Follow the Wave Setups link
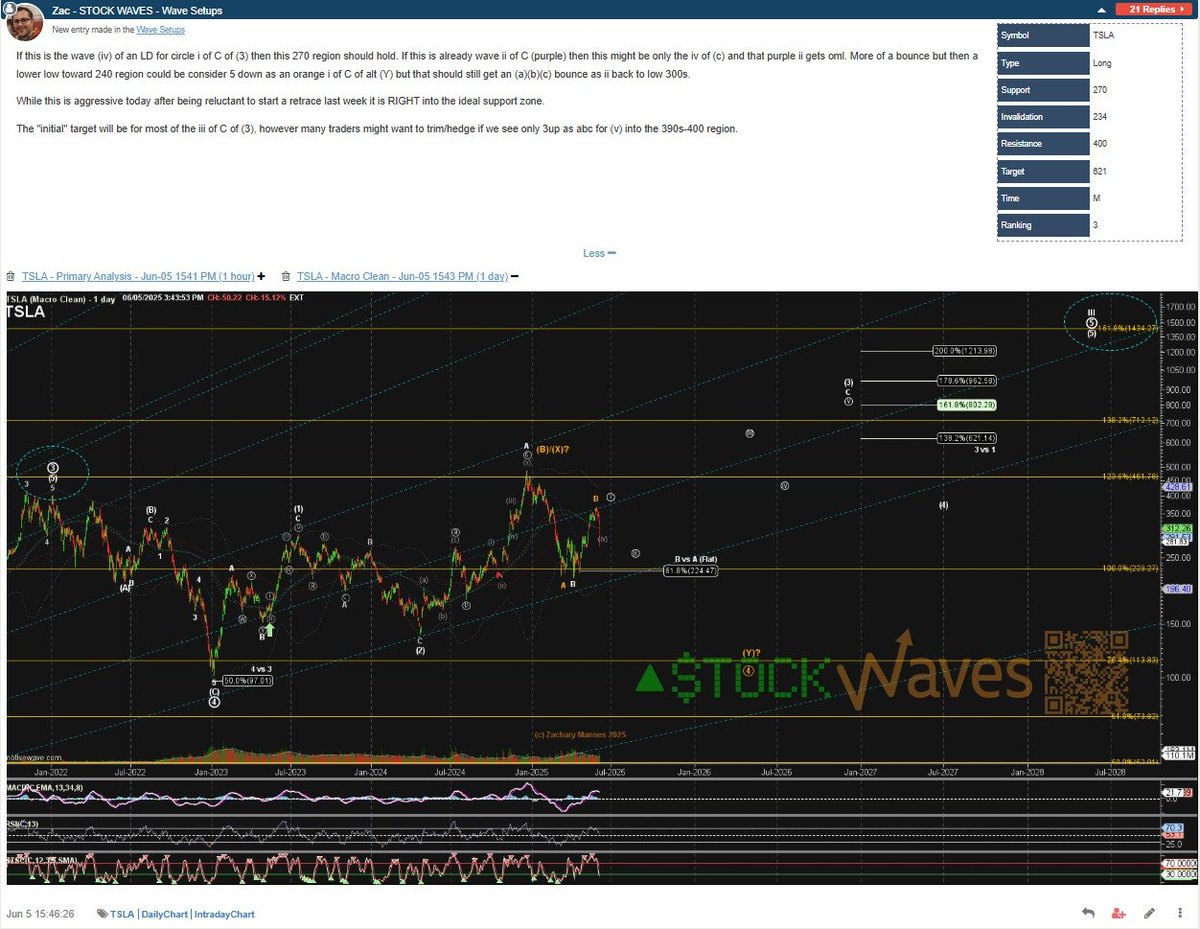The width and height of the screenshot is (1200, 929). 160,30
